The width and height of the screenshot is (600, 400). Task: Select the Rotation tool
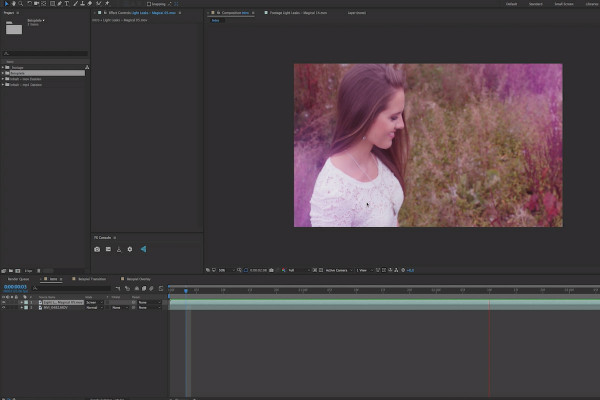click(x=29, y=3)
